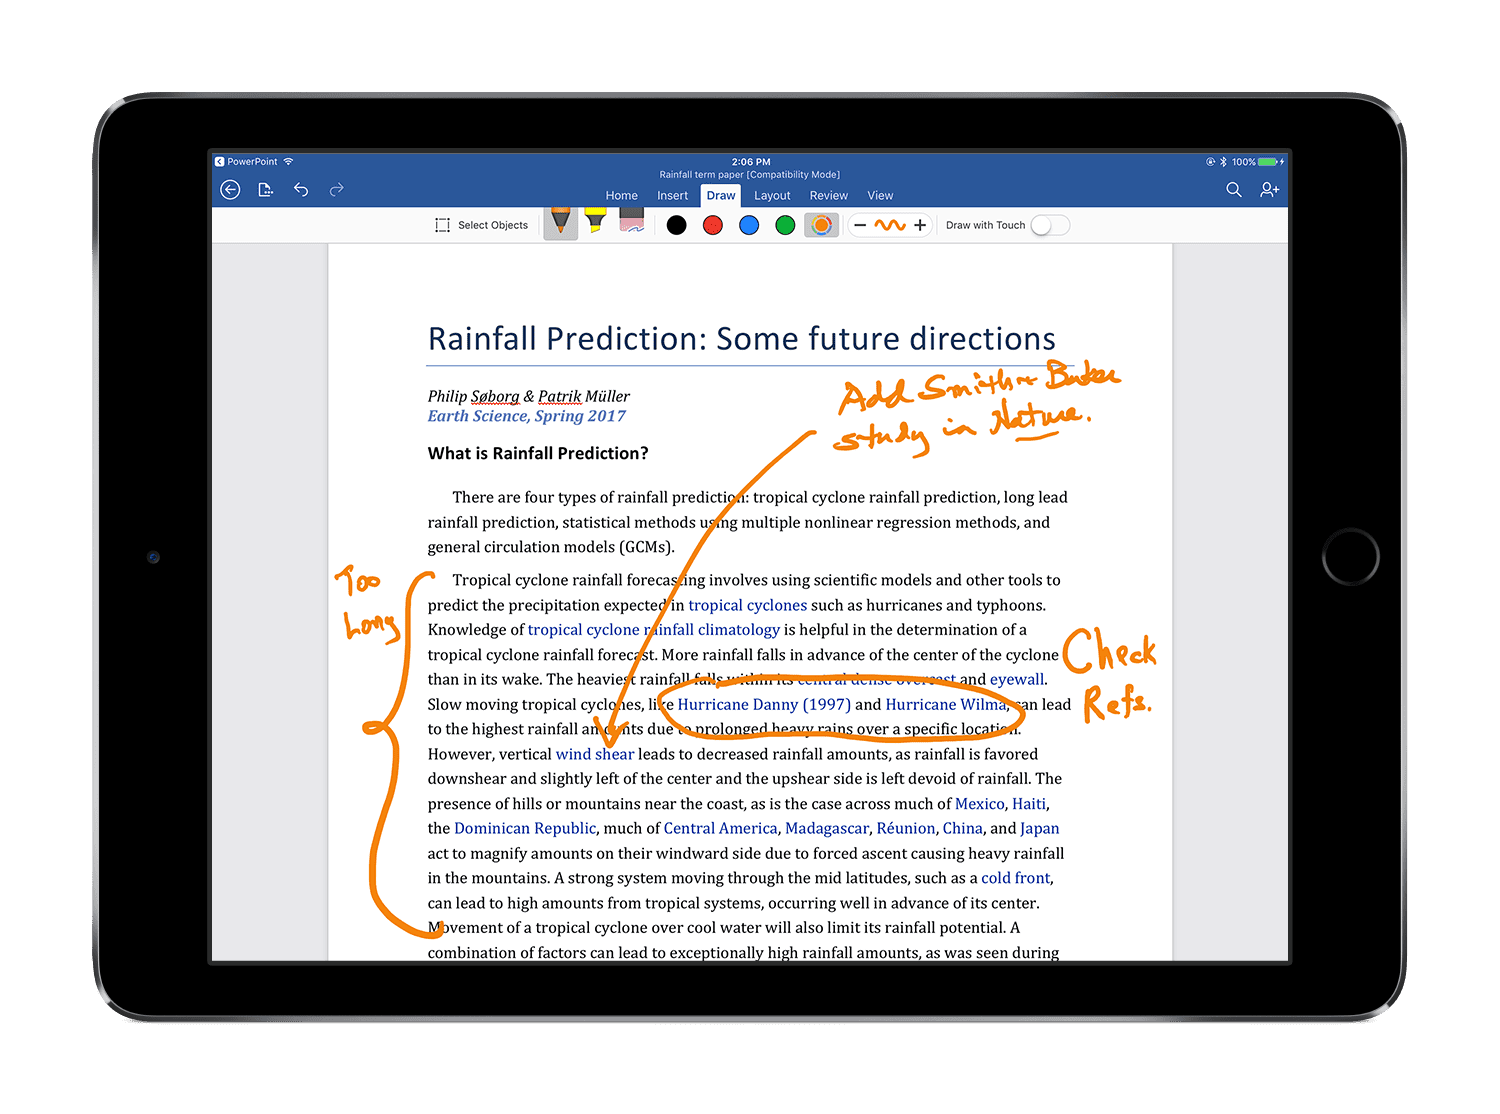Open the China link
The image size is (1500, 1114).
(963, 829)
